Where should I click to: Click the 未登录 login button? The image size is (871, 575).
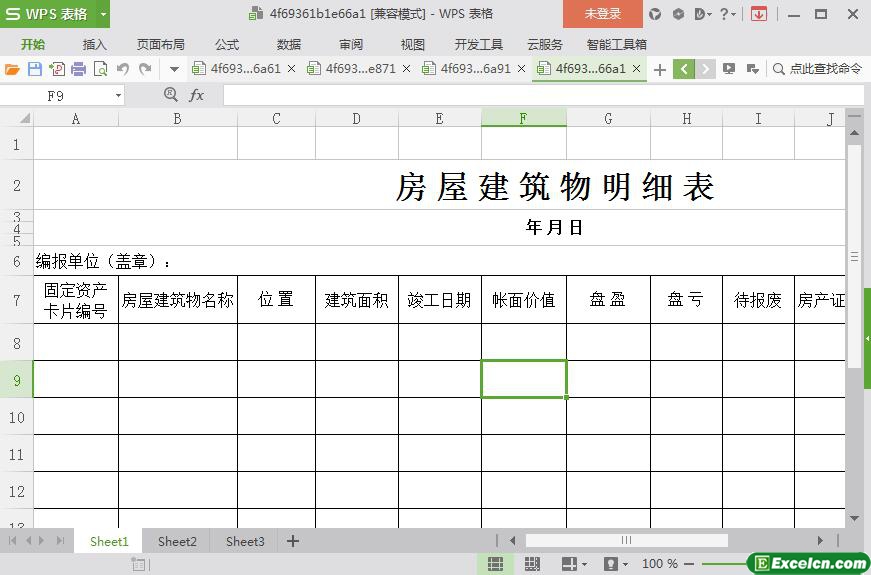click(602, 14)
